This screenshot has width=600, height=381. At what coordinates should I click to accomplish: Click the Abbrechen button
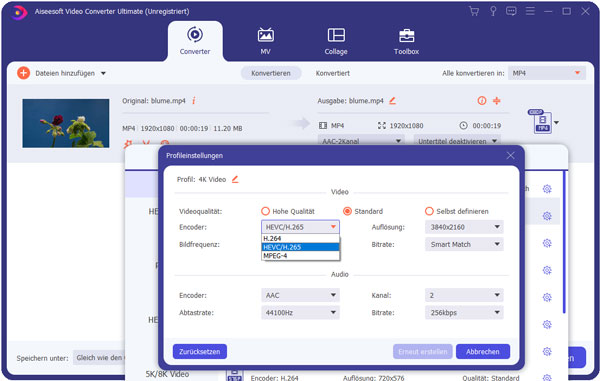(483, 352)
